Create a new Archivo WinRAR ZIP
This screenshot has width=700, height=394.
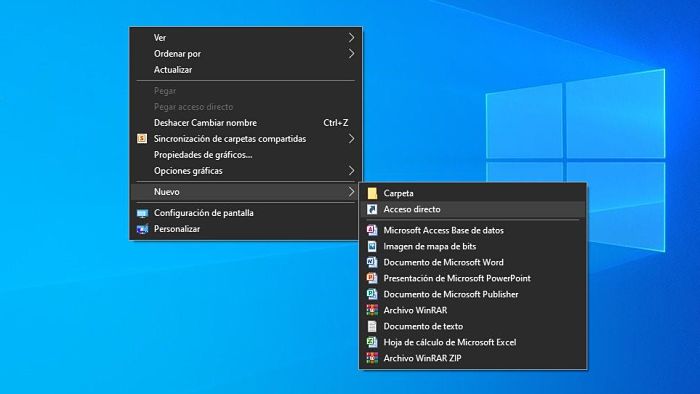pyautogui.click(x=473, y=358)
